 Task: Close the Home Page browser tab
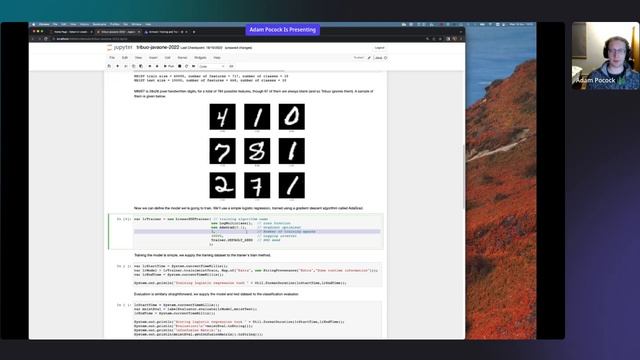click(91, 32)
